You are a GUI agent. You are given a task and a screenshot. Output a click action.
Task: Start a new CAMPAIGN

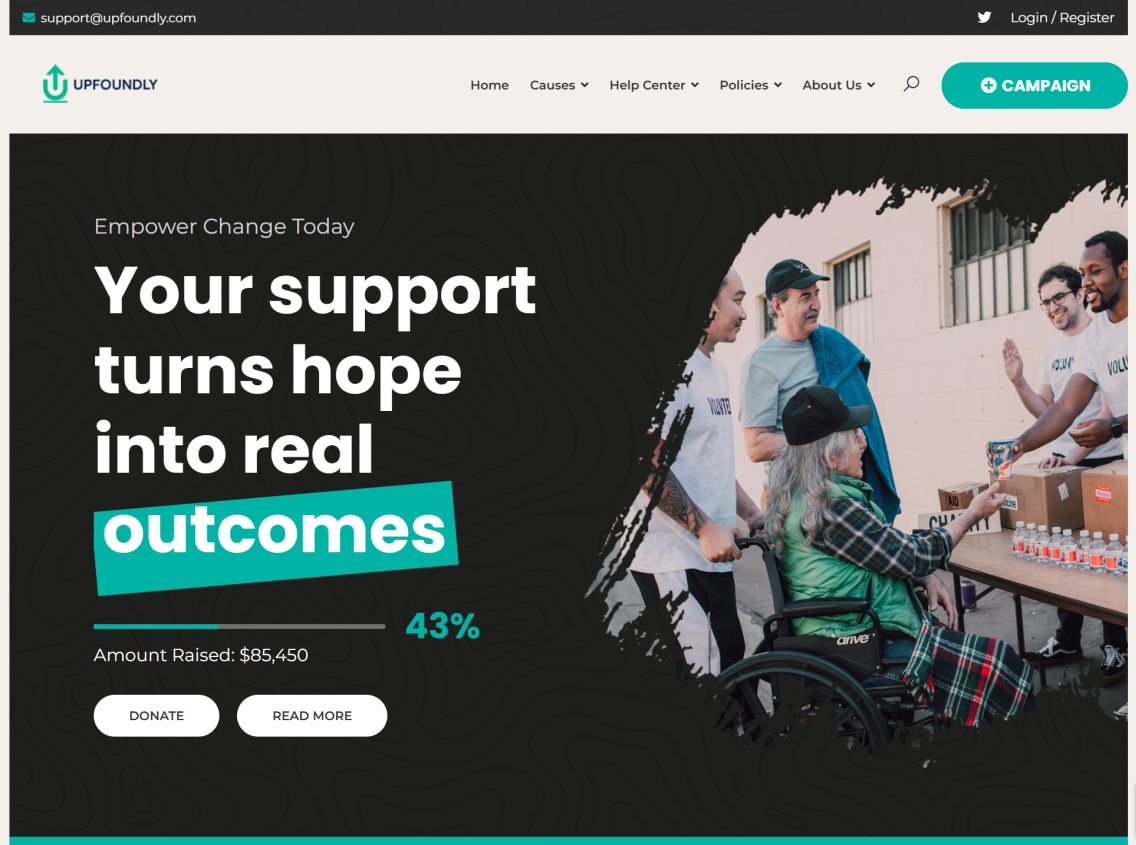click(1035, 86)
